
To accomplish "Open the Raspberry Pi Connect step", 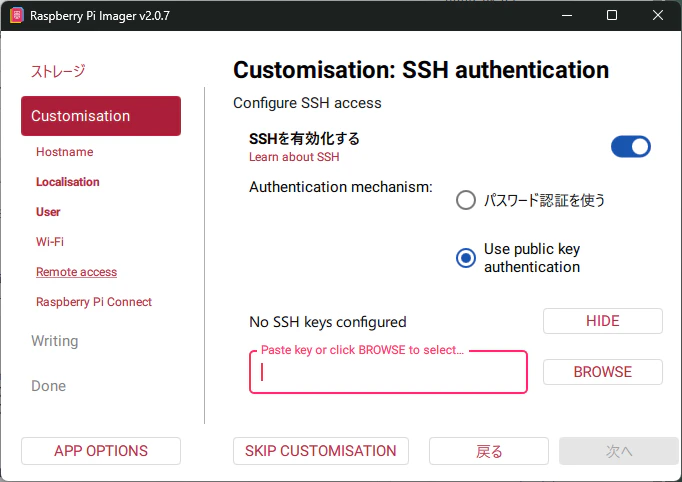I will point(94,302).
